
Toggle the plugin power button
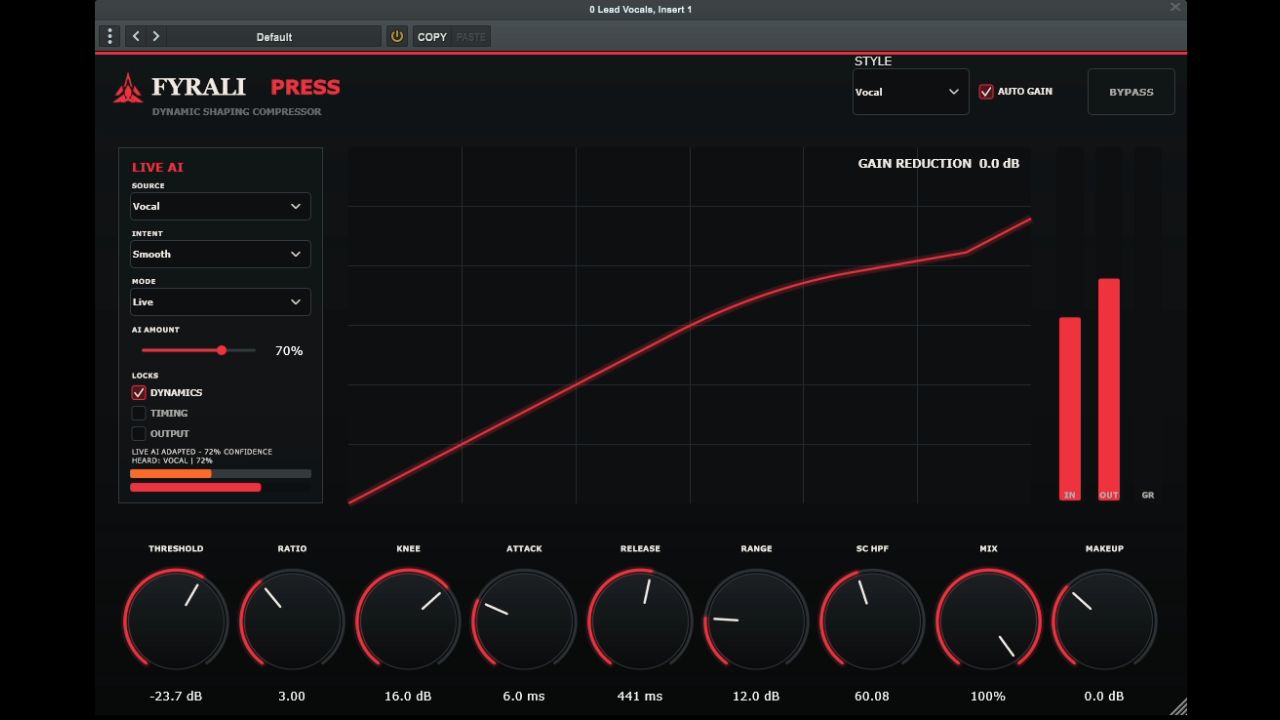pos(397,36)
